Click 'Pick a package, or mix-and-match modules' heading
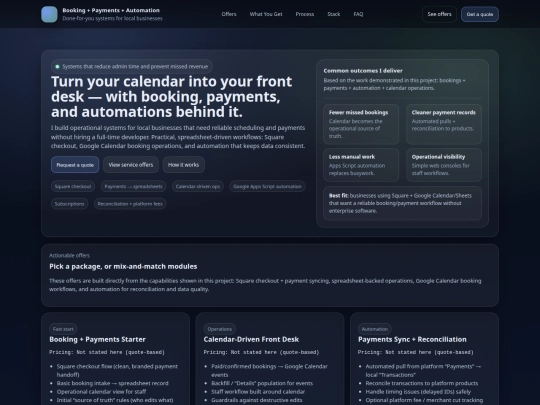Viewport: 540px width, 405px height. click(123, 267)
